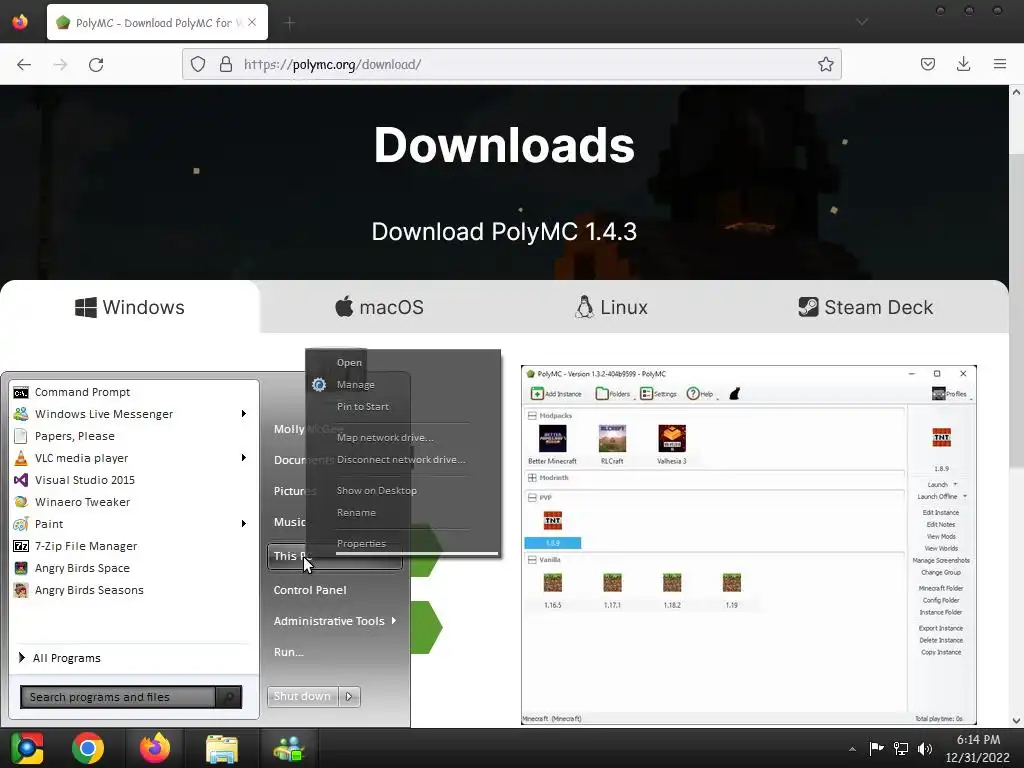Click the search magnifier icon in Start menu
This screenshot has width=1024, height=768.
click(229, 697)
